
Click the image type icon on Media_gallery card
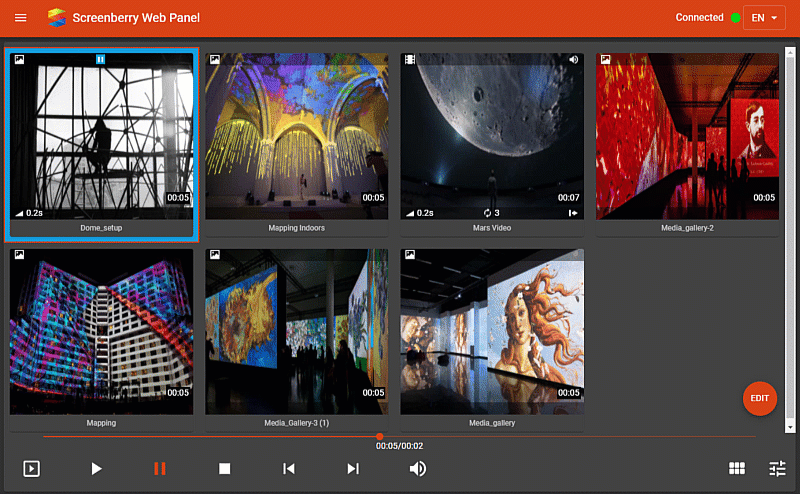click(x=410, y=255)
